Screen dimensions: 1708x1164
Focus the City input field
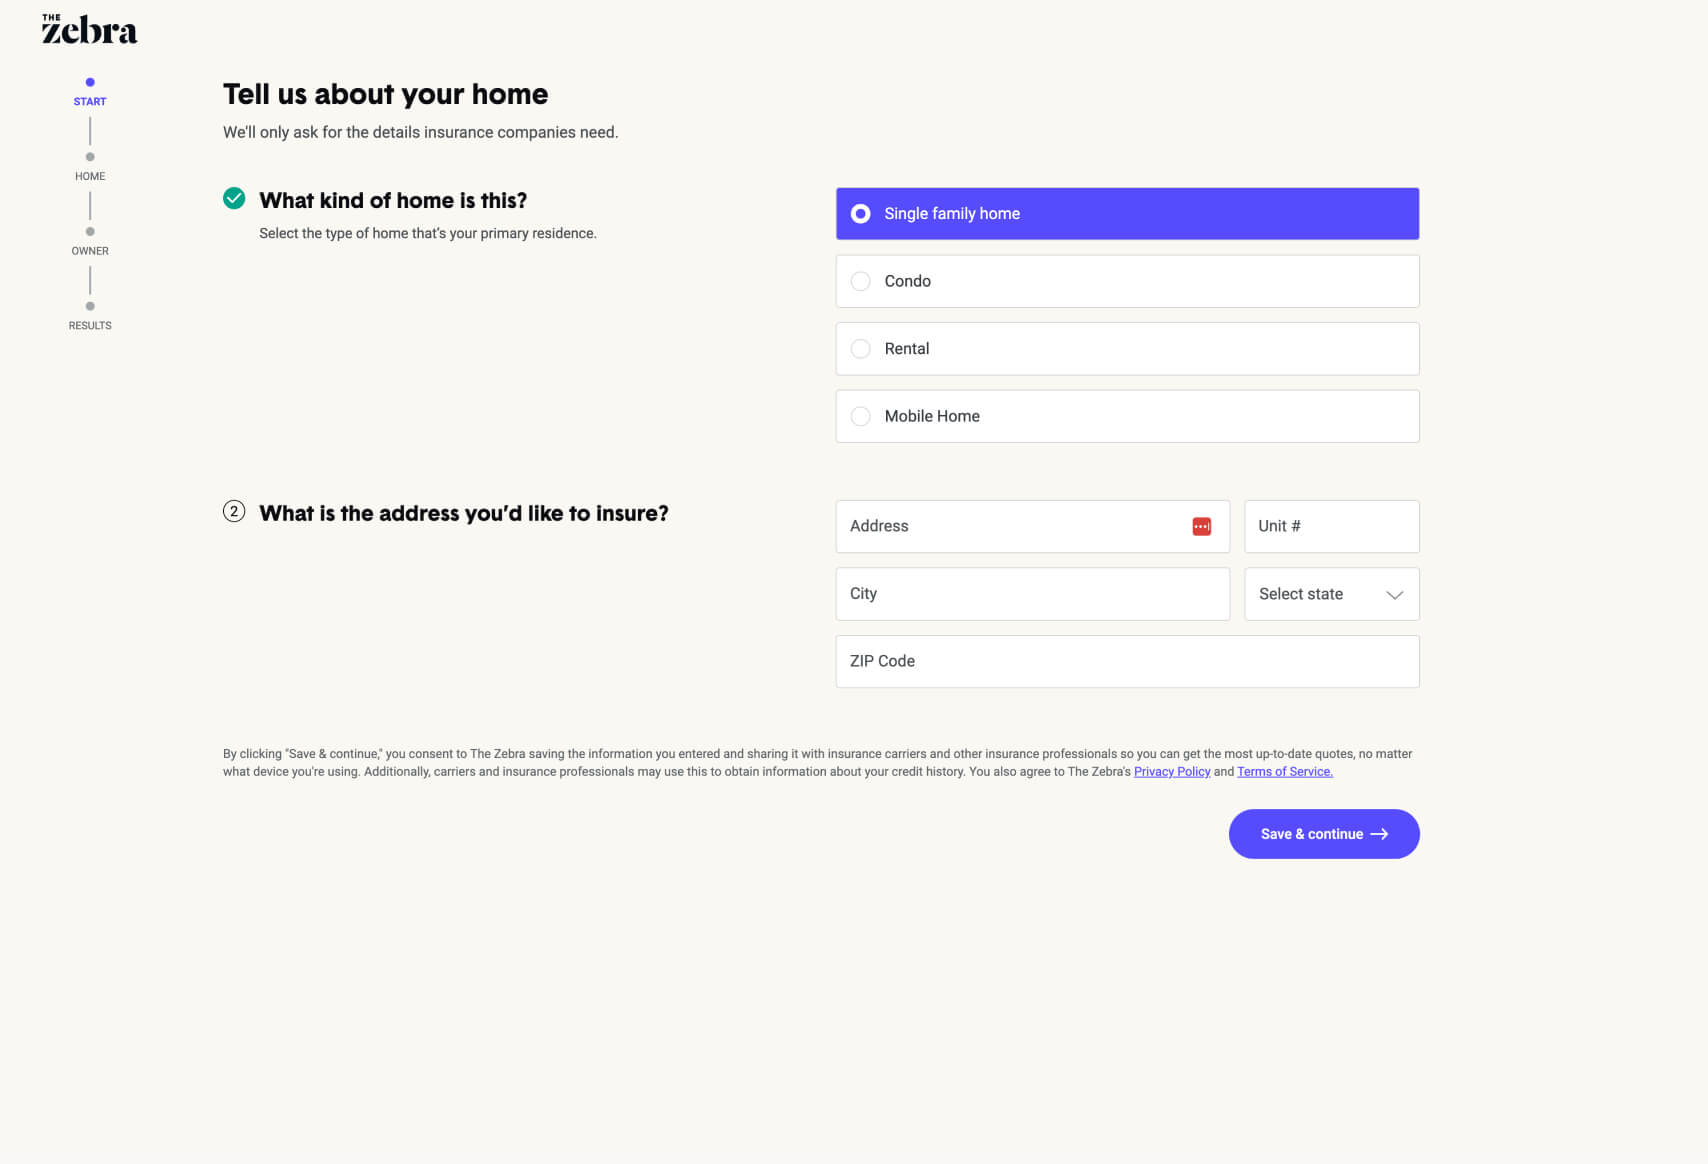(x=1032, y=594)
